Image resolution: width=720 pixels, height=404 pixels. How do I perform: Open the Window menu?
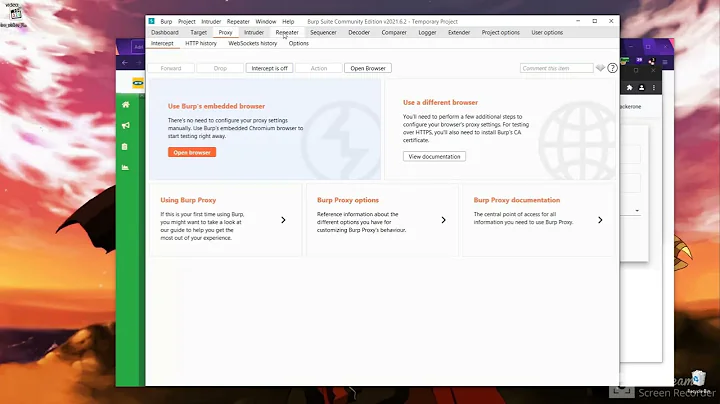click(265, 22)
